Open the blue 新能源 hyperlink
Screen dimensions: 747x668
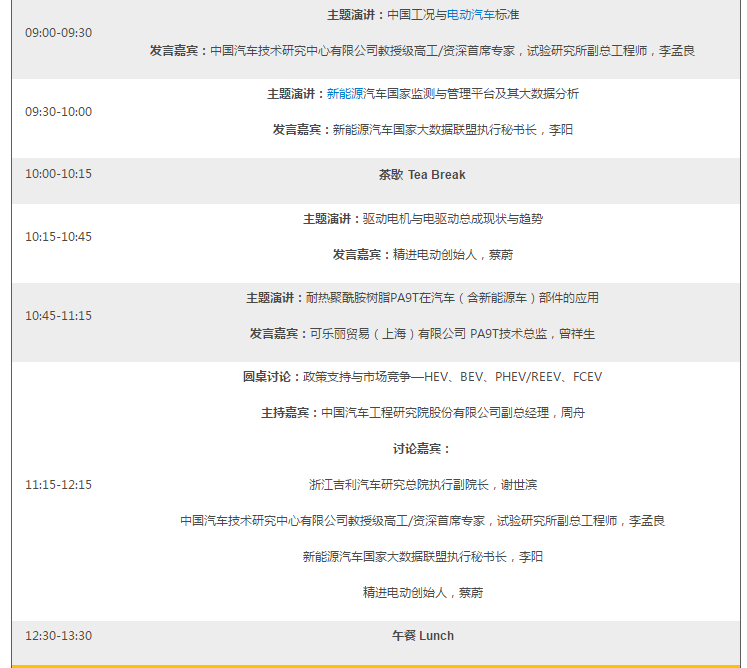pos(345,94)
